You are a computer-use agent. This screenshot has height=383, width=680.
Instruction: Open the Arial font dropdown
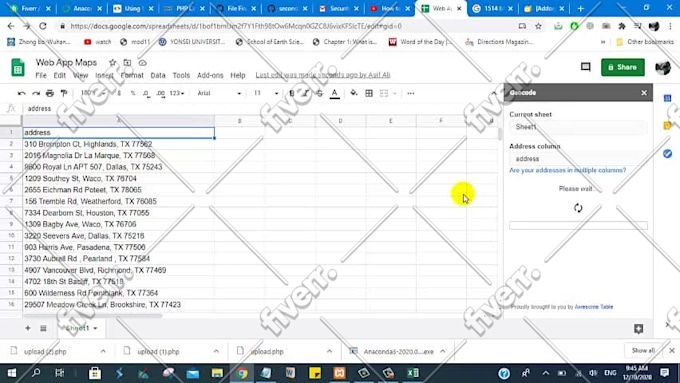[219, 93]
